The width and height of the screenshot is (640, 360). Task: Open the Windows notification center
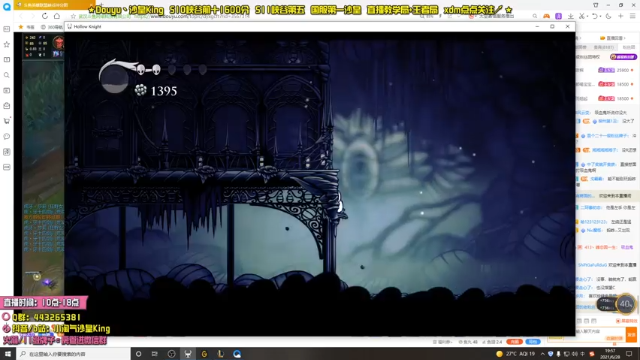click(629, 354)
